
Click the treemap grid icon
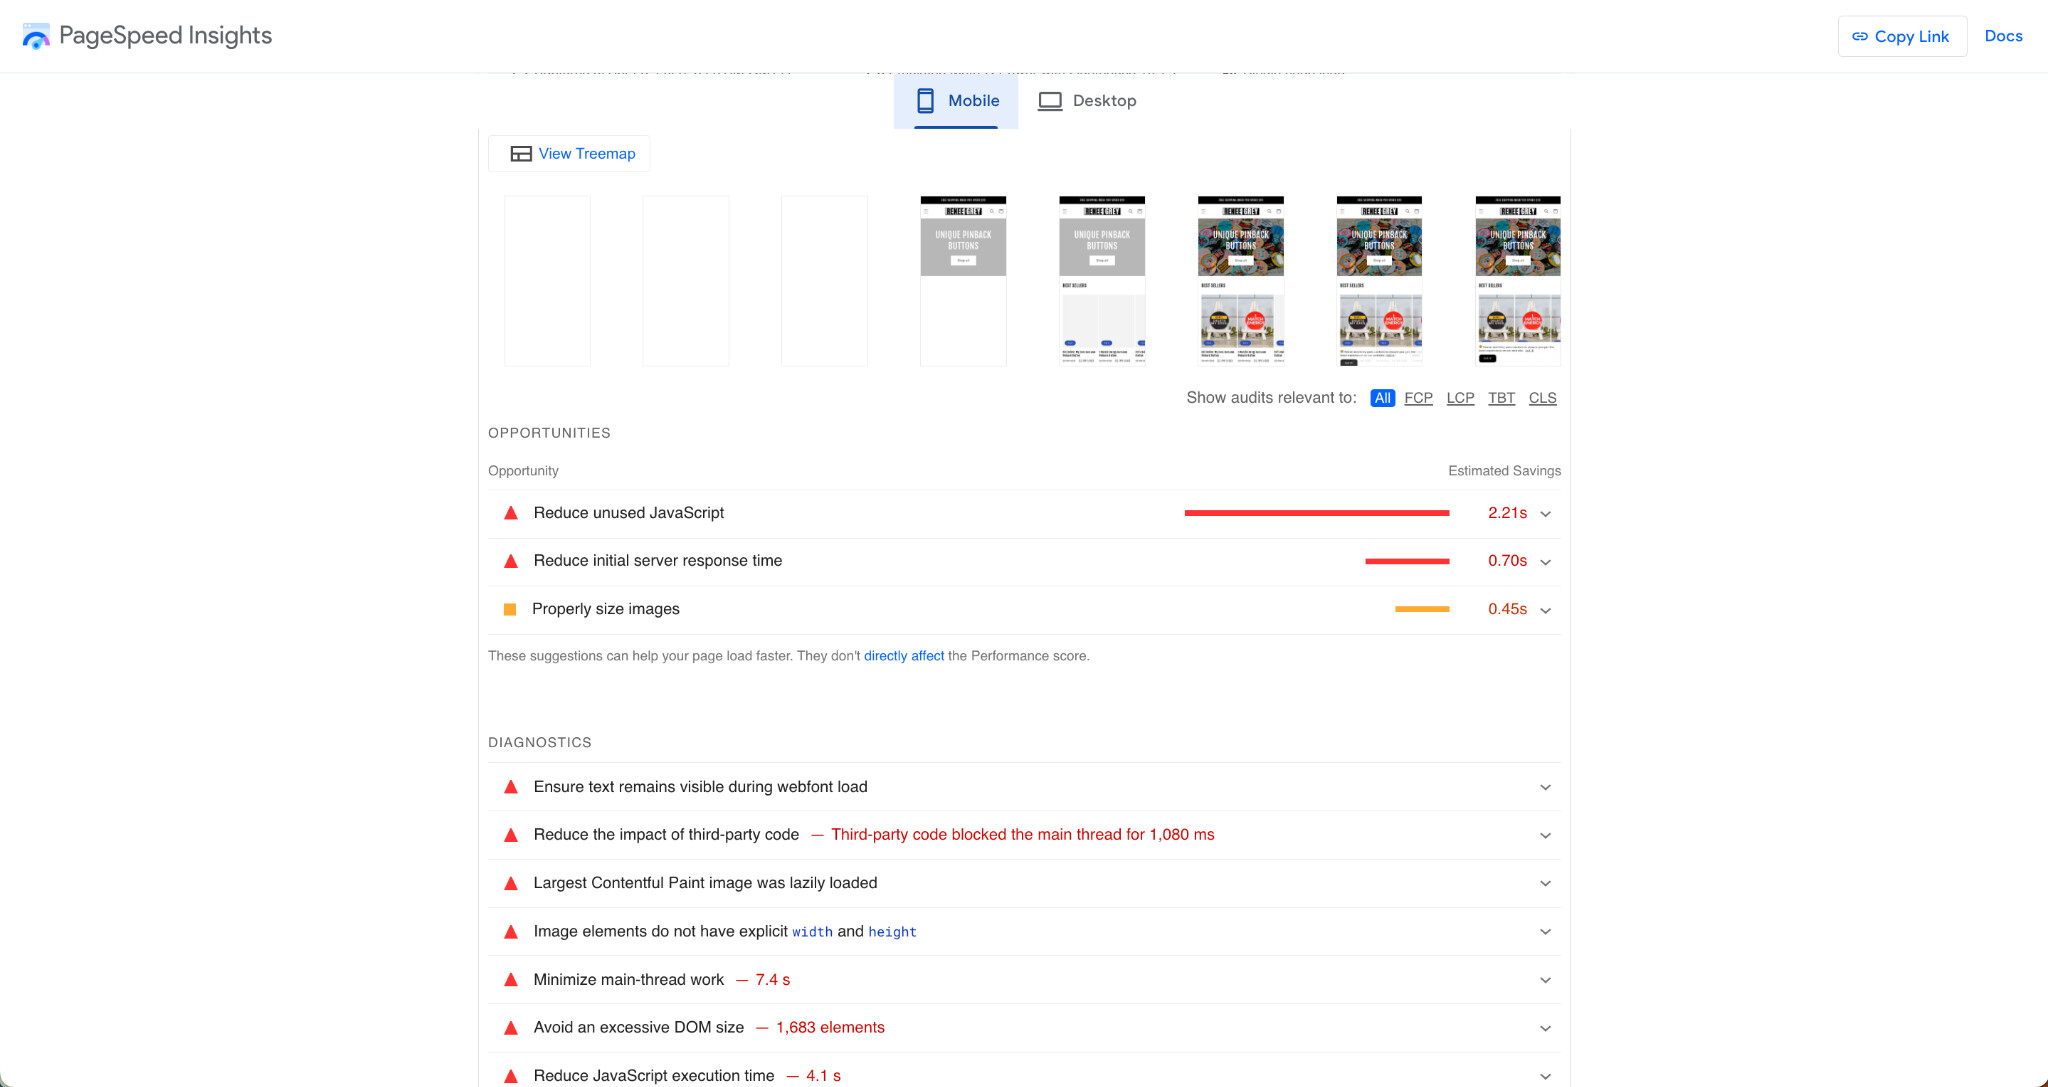pyautogui.click(x=521, y=154)
